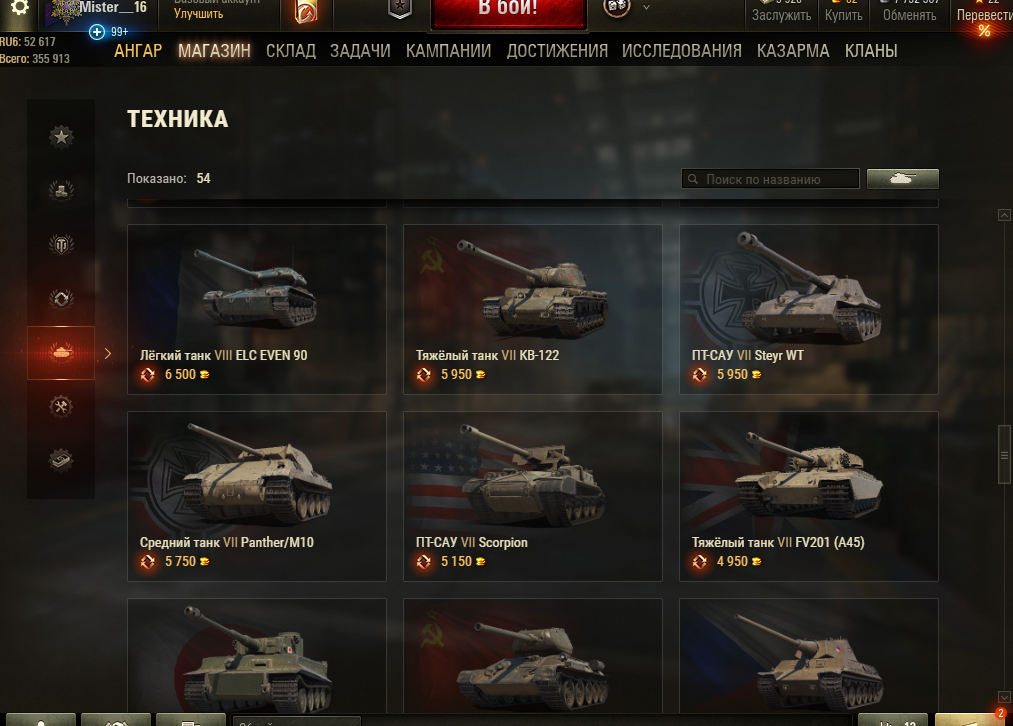Select the star icon in the sidebar

(x=61, y=136)
